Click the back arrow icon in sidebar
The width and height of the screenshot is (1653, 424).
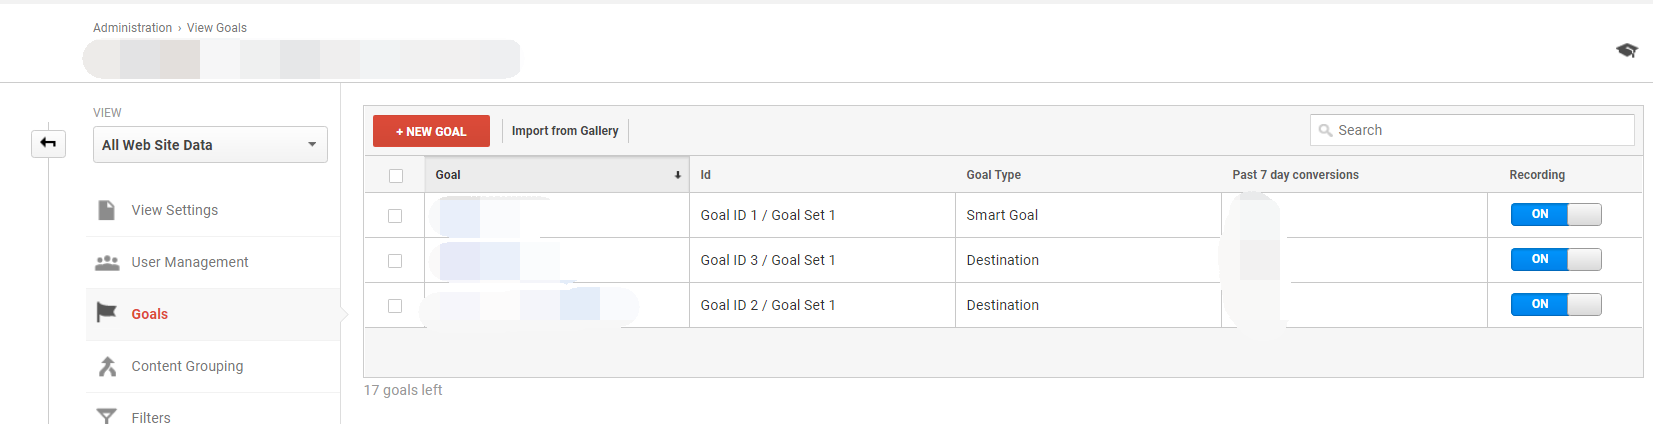point(48,143)
